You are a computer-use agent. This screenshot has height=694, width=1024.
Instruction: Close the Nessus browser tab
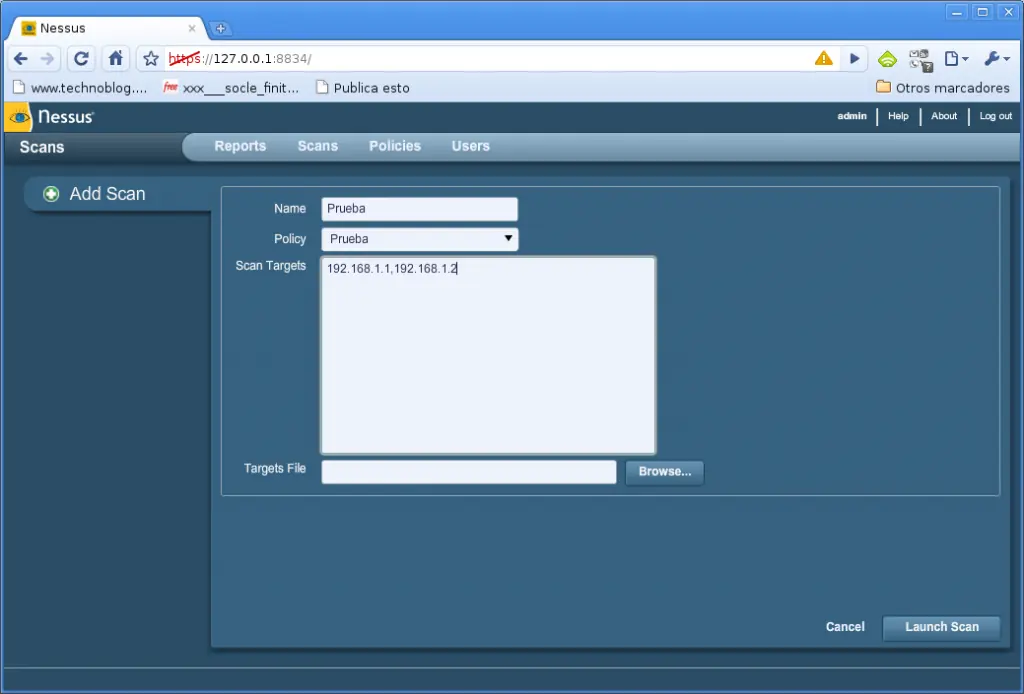(192, 29)
